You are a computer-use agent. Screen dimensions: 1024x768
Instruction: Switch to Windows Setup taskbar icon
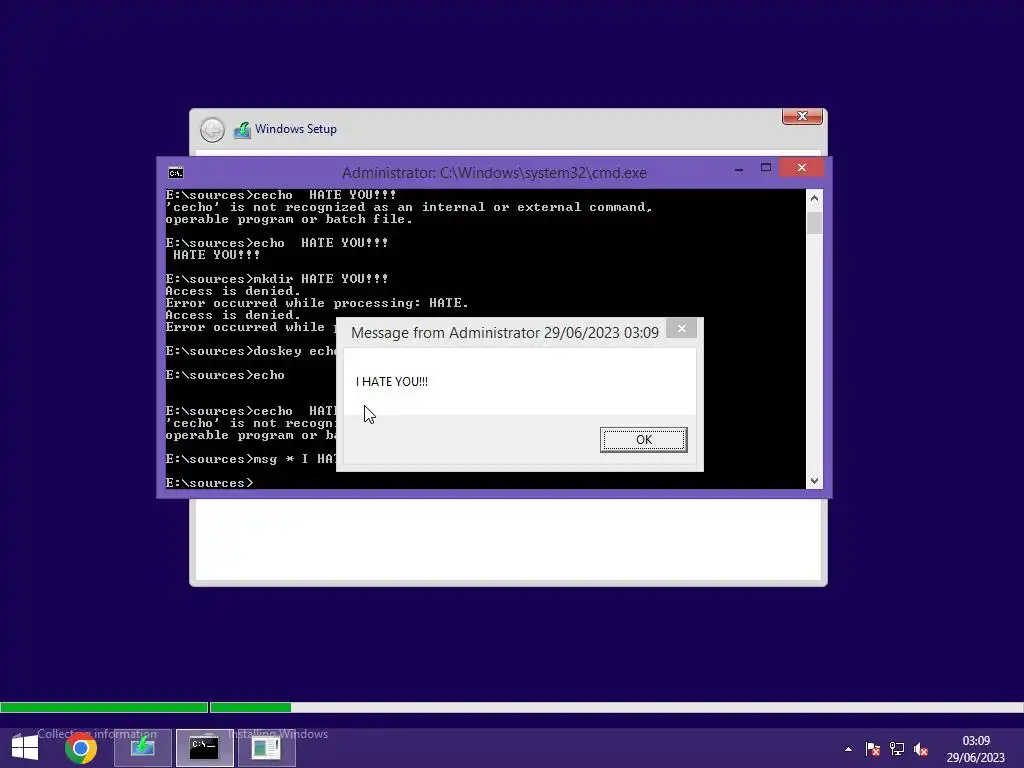pos(142,748)
